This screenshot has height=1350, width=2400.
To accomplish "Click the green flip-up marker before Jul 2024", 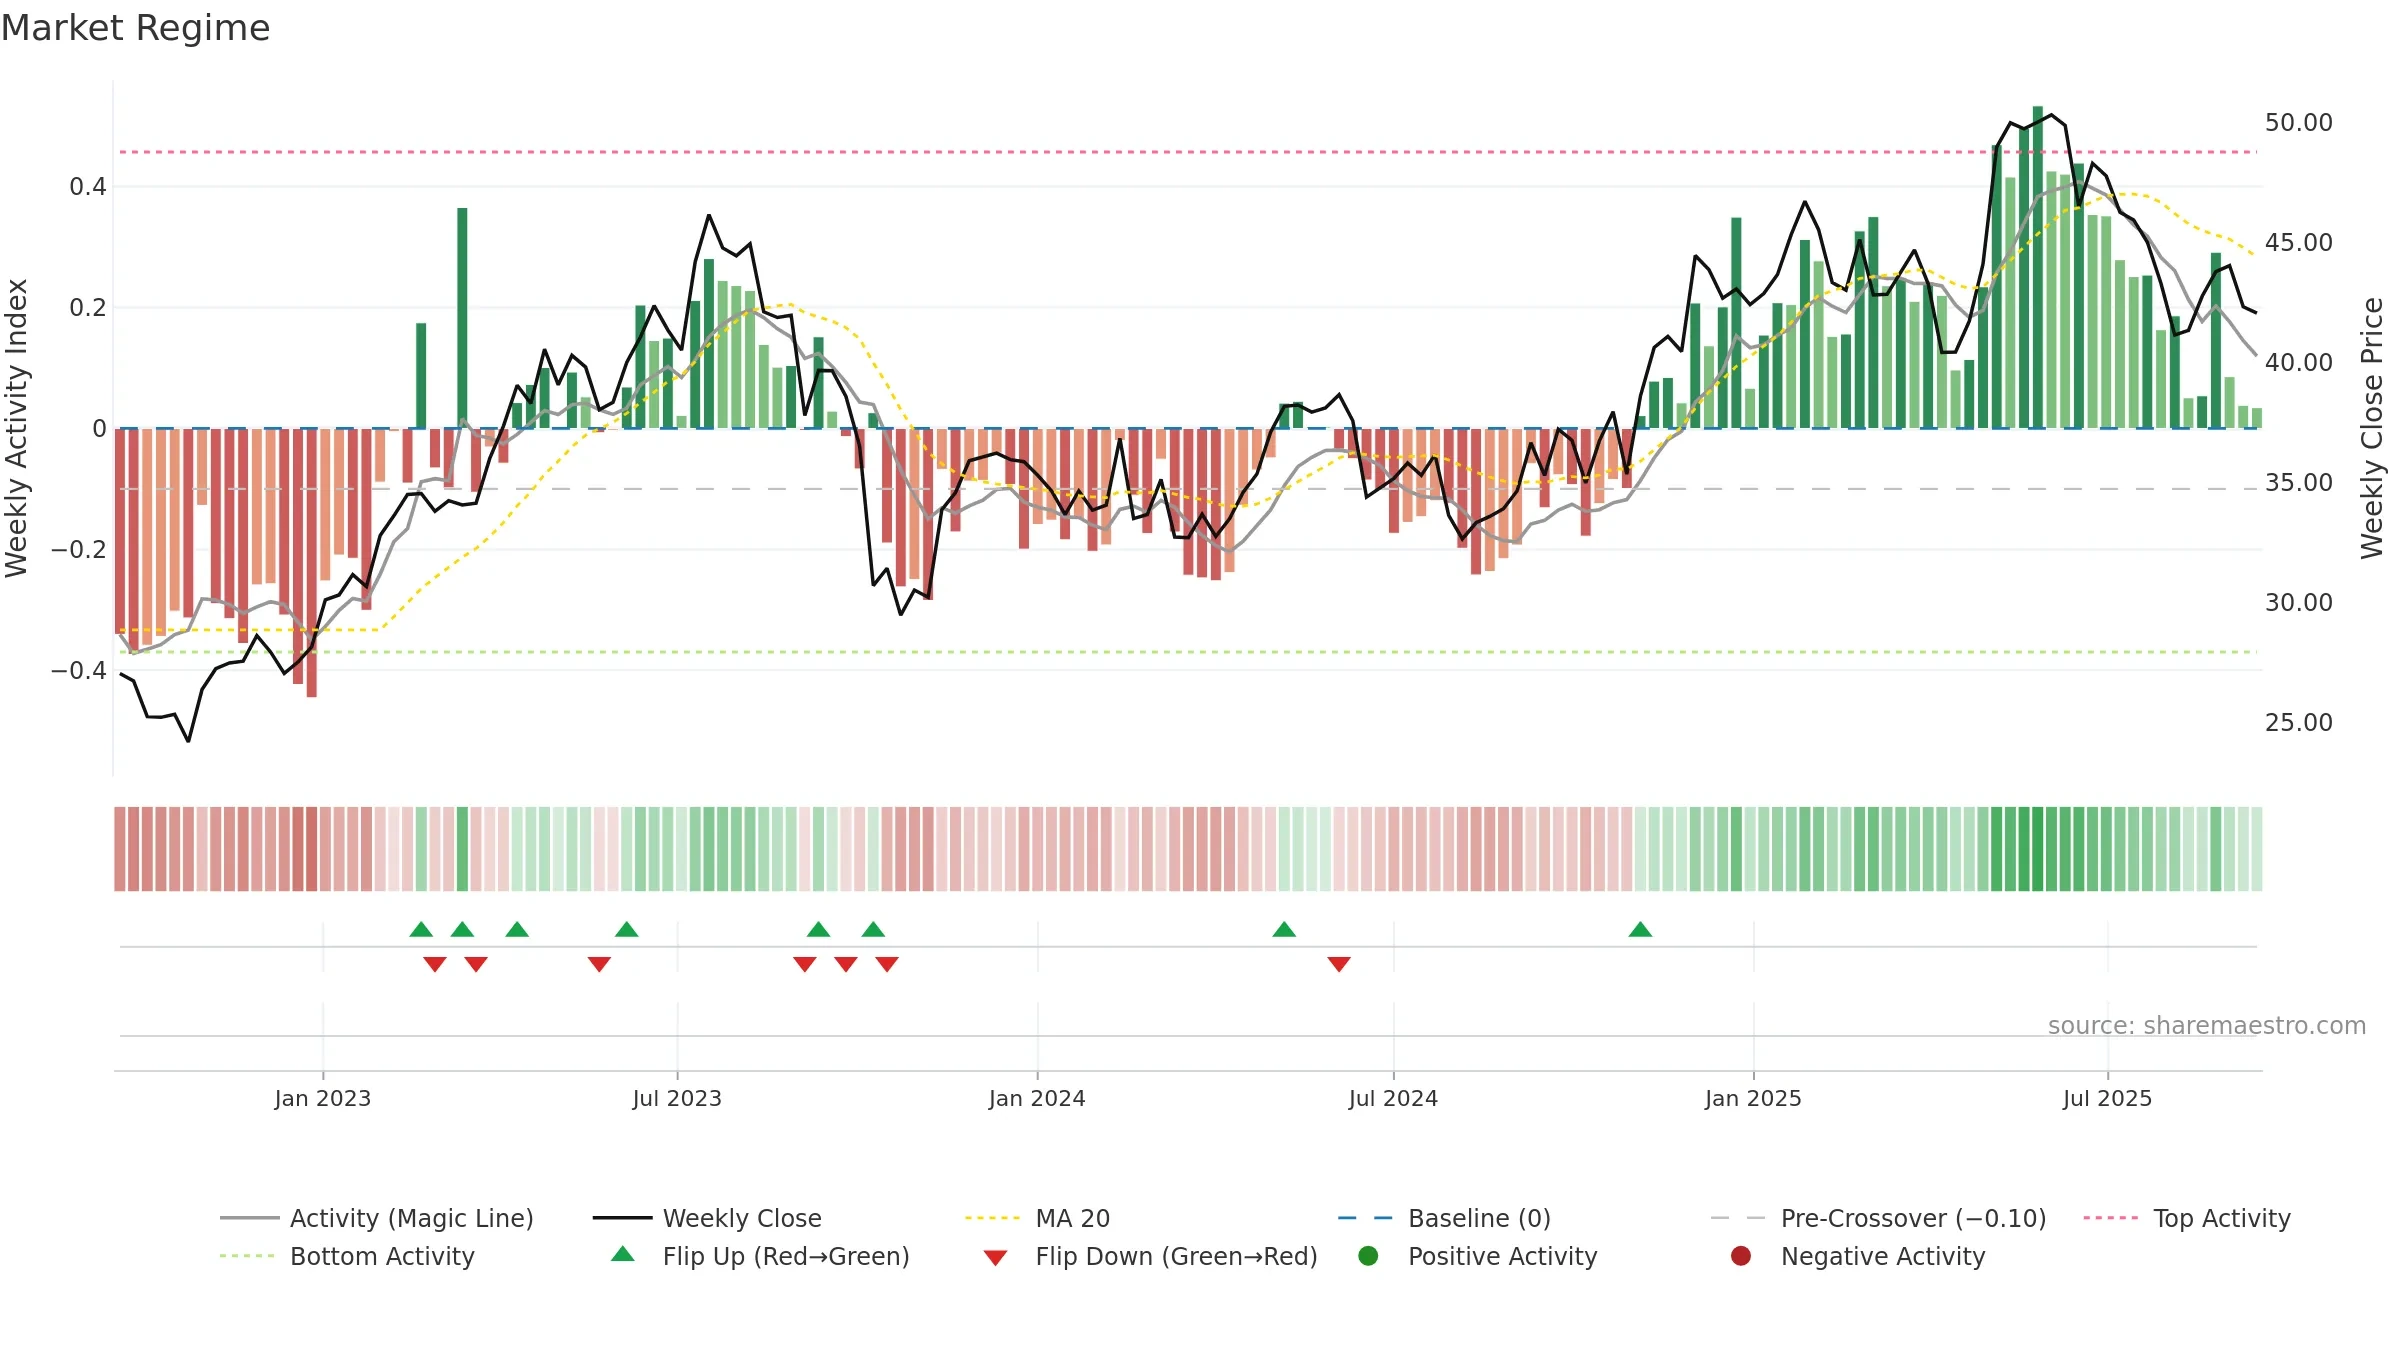I will (1284, 929).
